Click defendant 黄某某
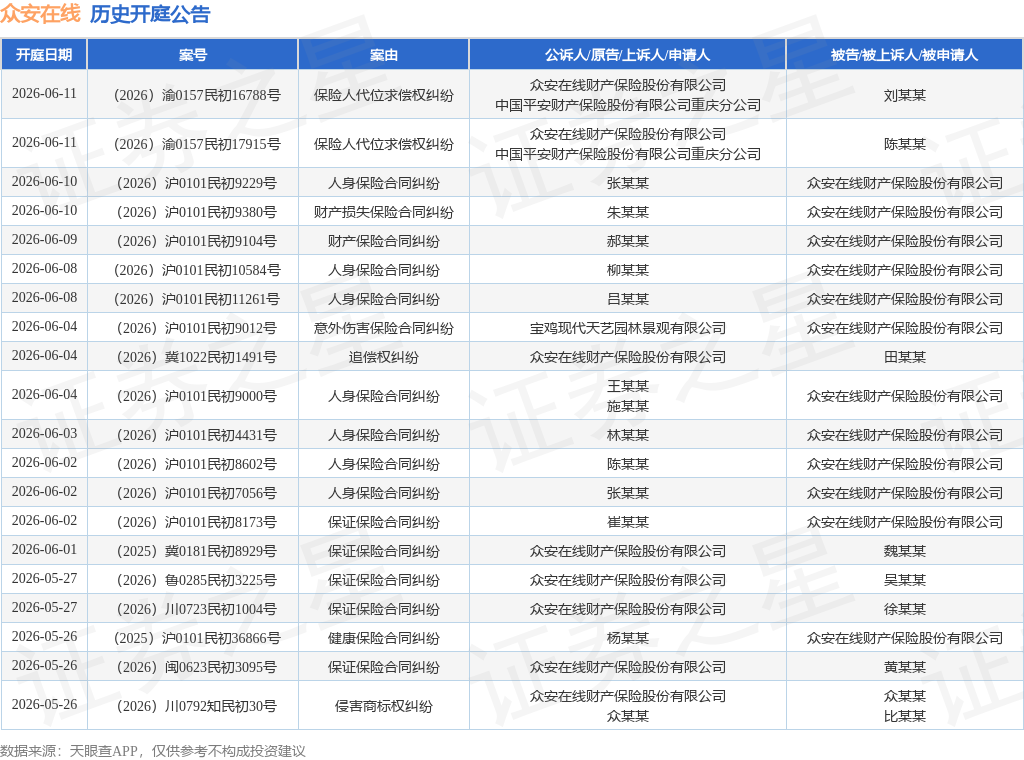 coord(904,667)
